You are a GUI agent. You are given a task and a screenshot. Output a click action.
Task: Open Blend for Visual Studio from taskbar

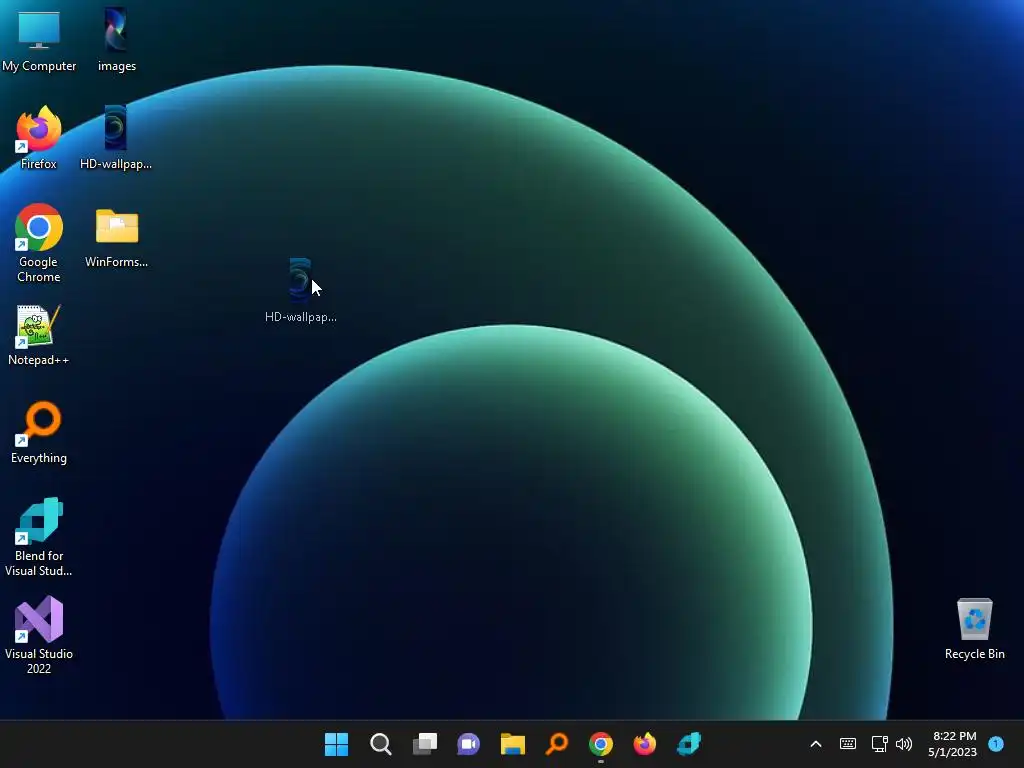[x=689, y=744]
